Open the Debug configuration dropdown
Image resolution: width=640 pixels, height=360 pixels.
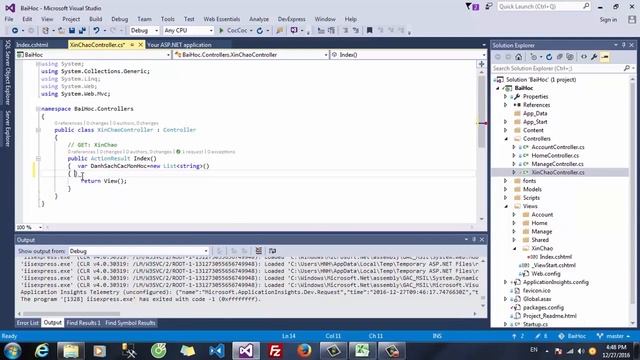pos(144,31)
